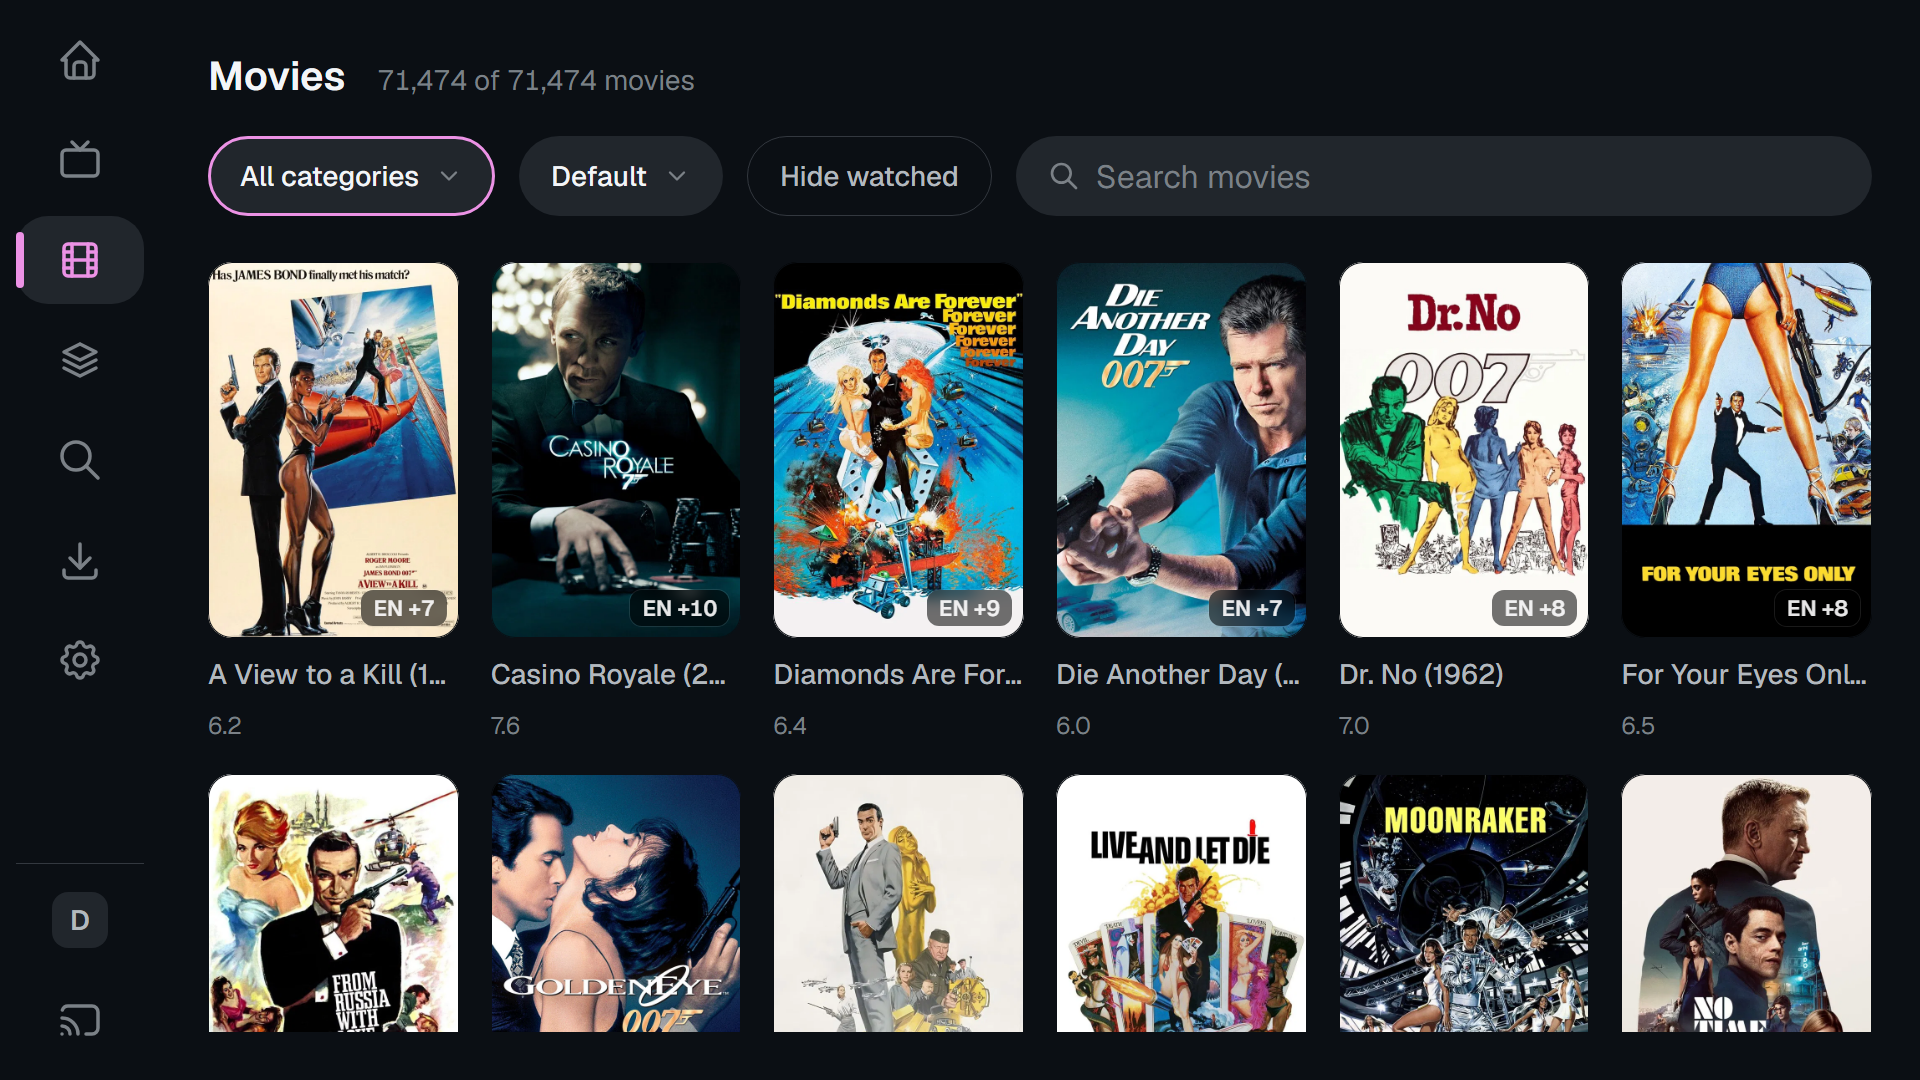This screenshot has width=1920, height=1080.
Task: Open Diamonds Are Forever poster
Action: coord(899,450)
